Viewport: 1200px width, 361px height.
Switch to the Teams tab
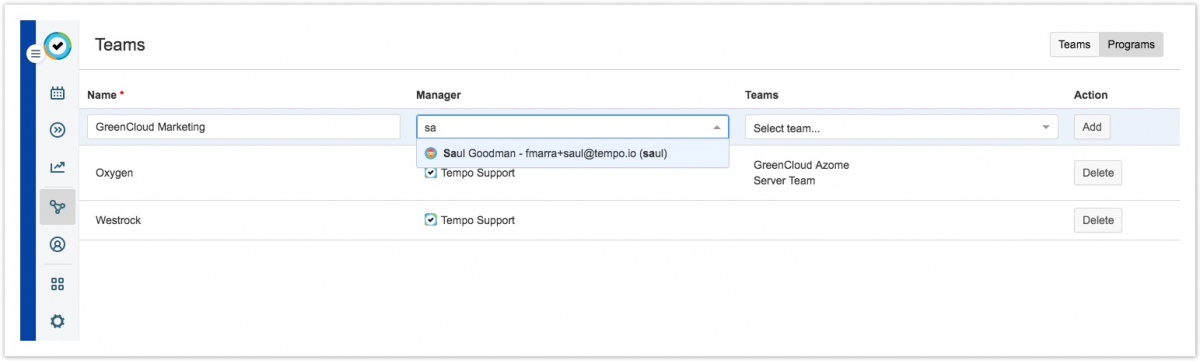(x=1074, y=45)
